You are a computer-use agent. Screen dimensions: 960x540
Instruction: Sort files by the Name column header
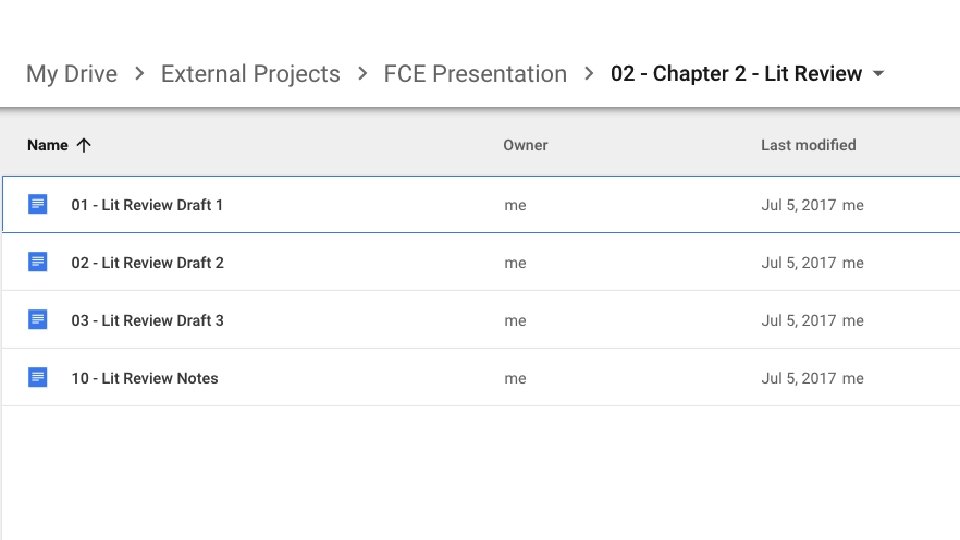pyautogui.click(x=47, y=145)
